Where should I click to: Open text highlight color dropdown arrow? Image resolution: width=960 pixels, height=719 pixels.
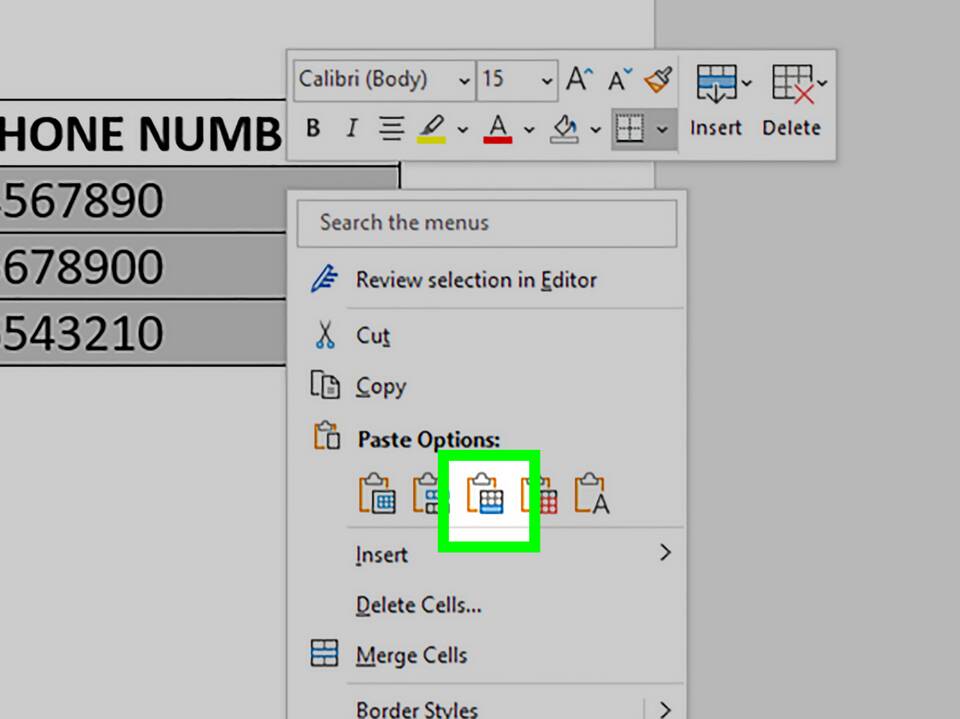tap(463, 129)
